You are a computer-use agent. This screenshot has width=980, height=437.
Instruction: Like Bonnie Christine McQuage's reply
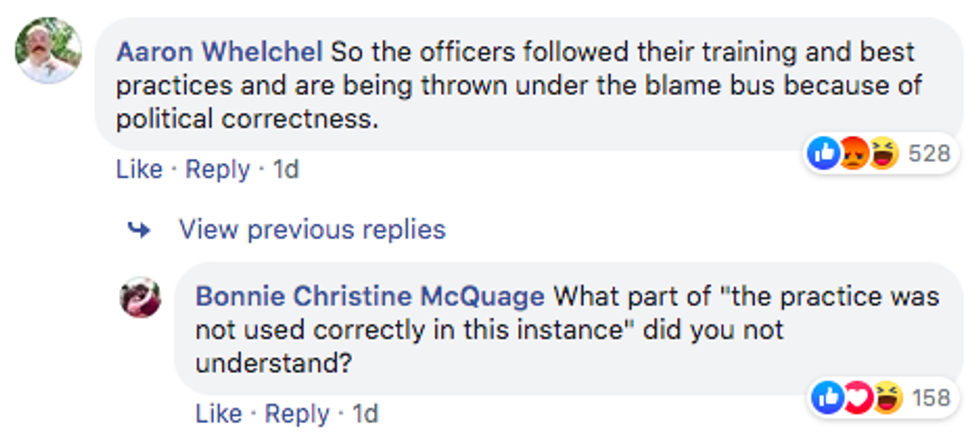[217, 414]
